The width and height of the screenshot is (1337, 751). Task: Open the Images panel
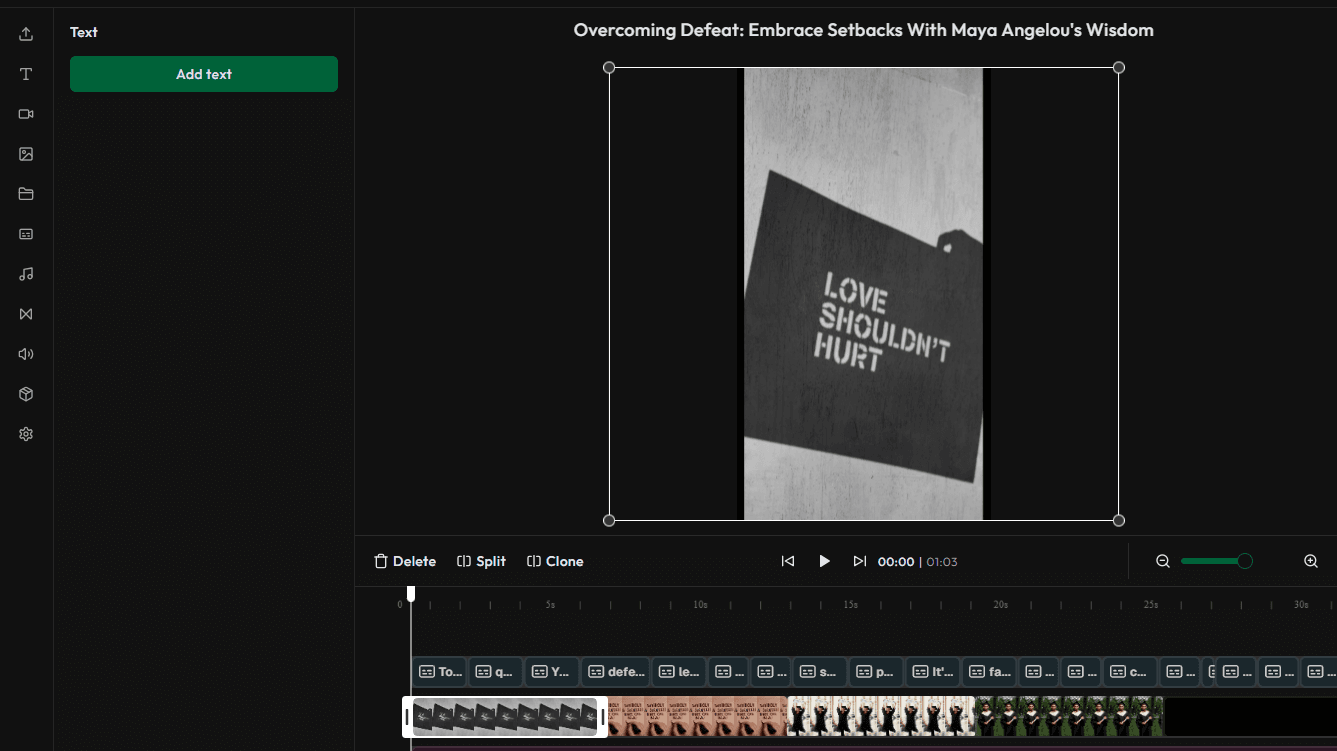pyautogui.click(x=25, y=153)
